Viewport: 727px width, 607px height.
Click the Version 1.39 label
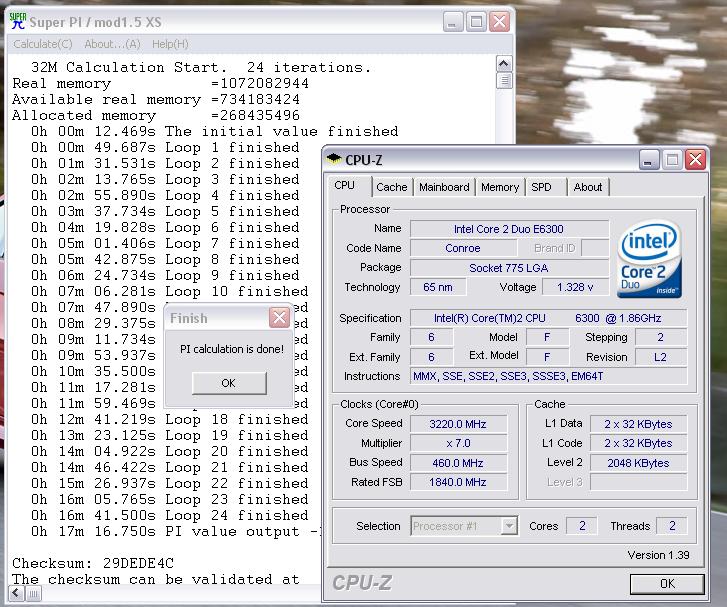(x=658, y=555)
